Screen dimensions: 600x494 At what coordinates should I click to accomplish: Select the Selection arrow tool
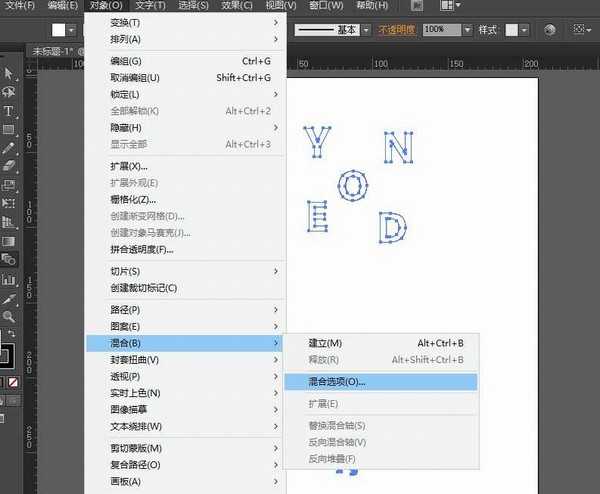tap(8, 74)
